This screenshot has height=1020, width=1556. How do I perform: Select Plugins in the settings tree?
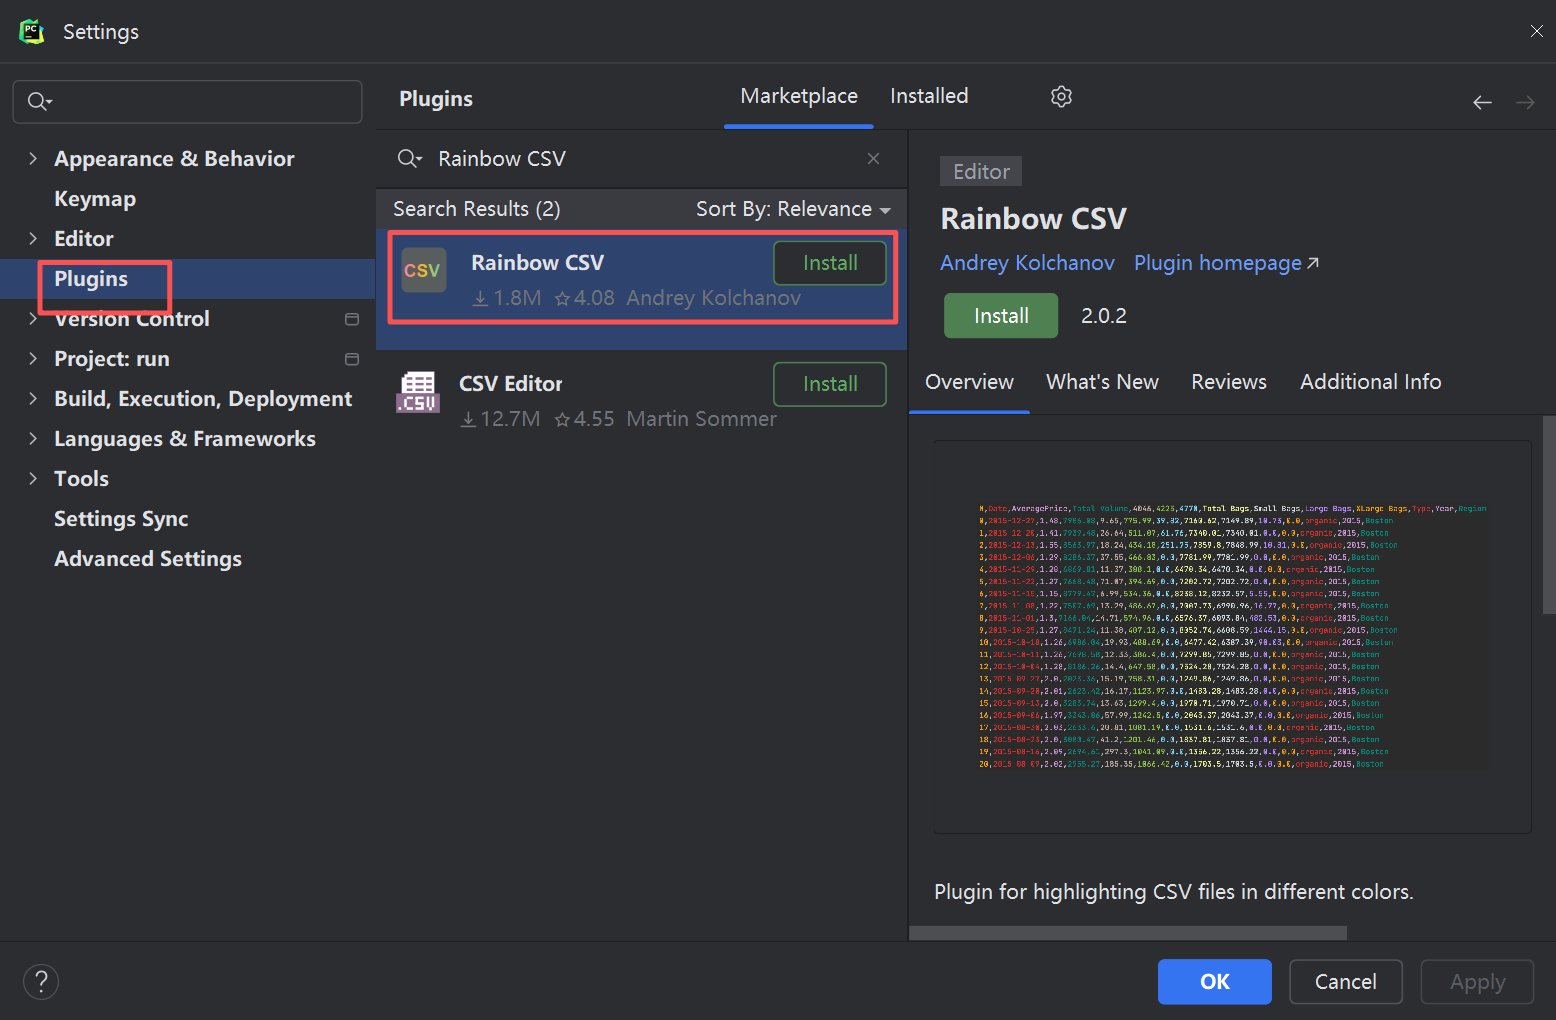coord(91,279)
